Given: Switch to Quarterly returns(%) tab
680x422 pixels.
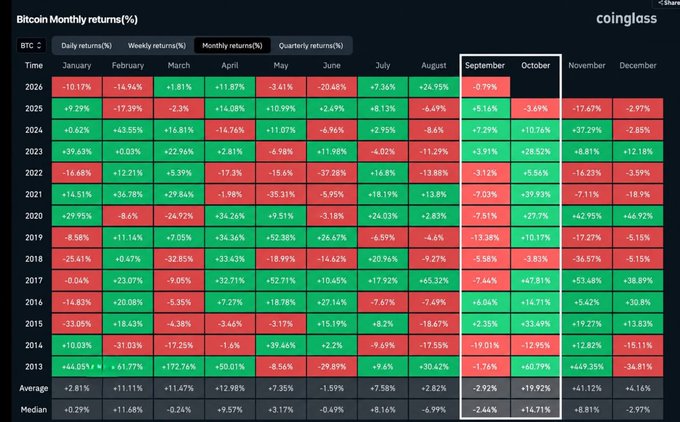Looking at the screenshot, I should [311, 46].
